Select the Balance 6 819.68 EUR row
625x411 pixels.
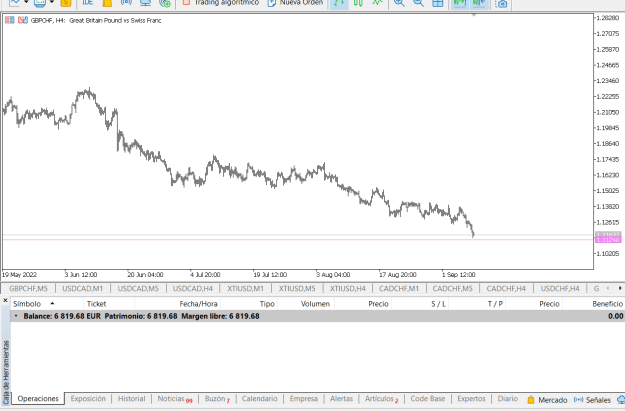(x=318, y=316)
